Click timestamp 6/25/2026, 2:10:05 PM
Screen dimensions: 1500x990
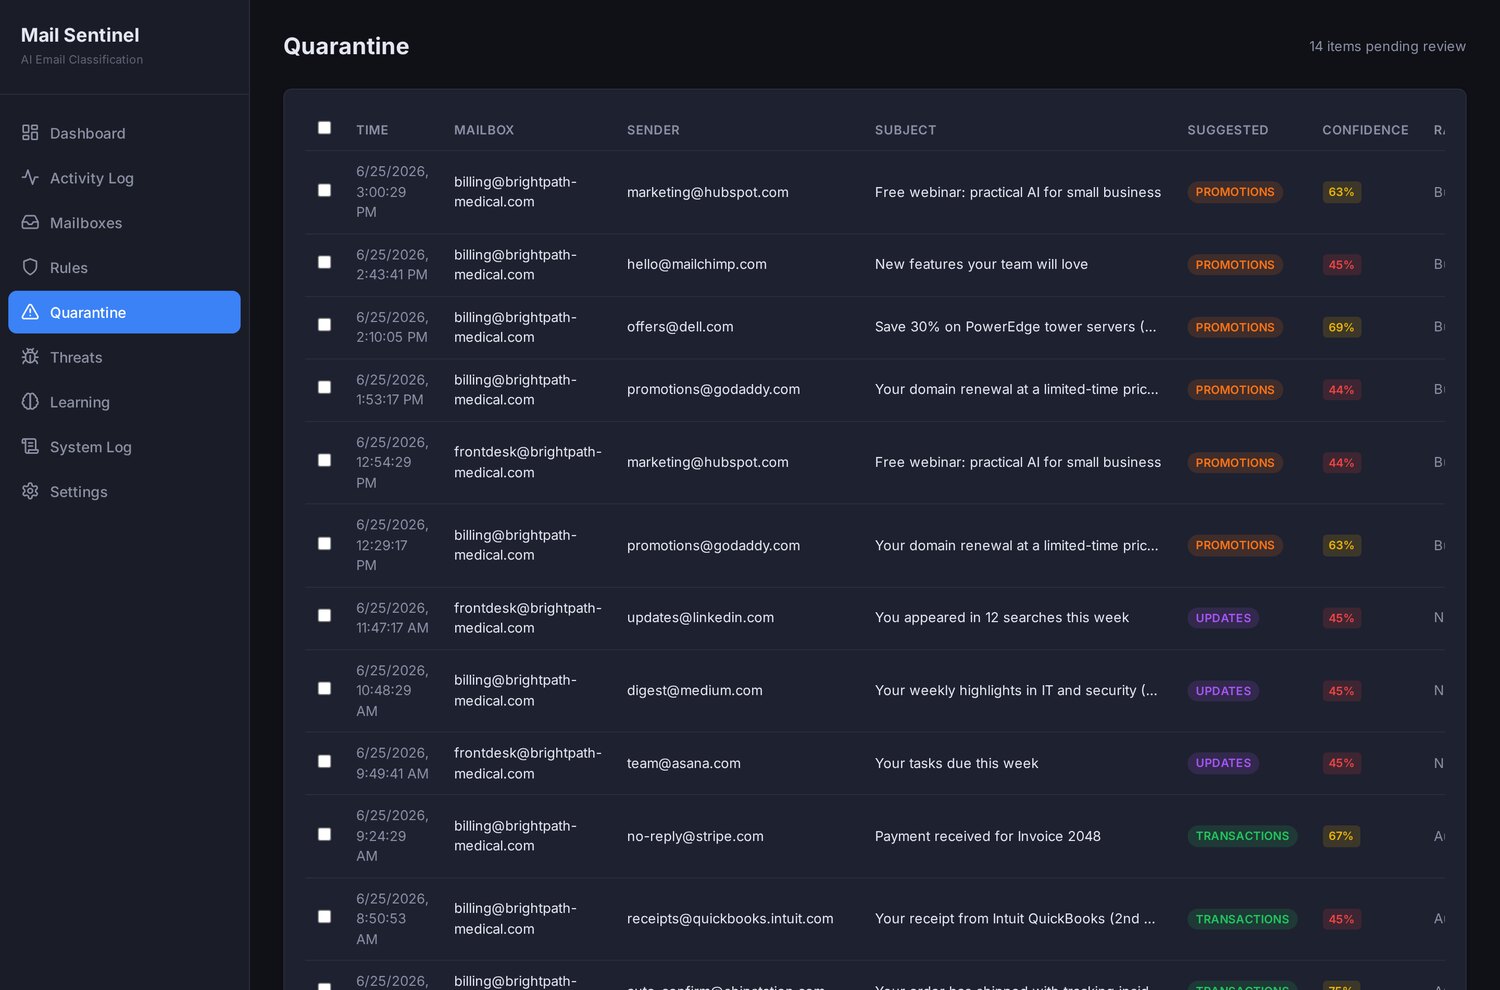point(392,327)
